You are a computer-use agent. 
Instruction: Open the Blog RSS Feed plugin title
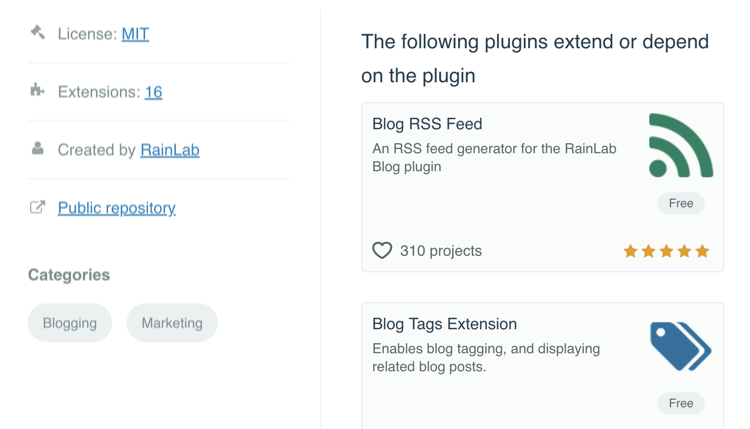(x=427, y=124)
